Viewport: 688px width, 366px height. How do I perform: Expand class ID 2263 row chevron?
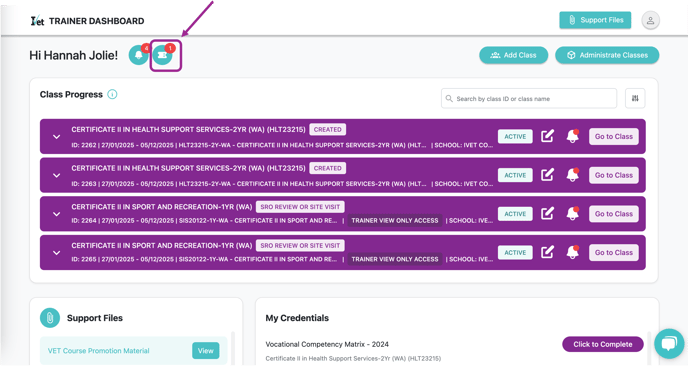57,175
